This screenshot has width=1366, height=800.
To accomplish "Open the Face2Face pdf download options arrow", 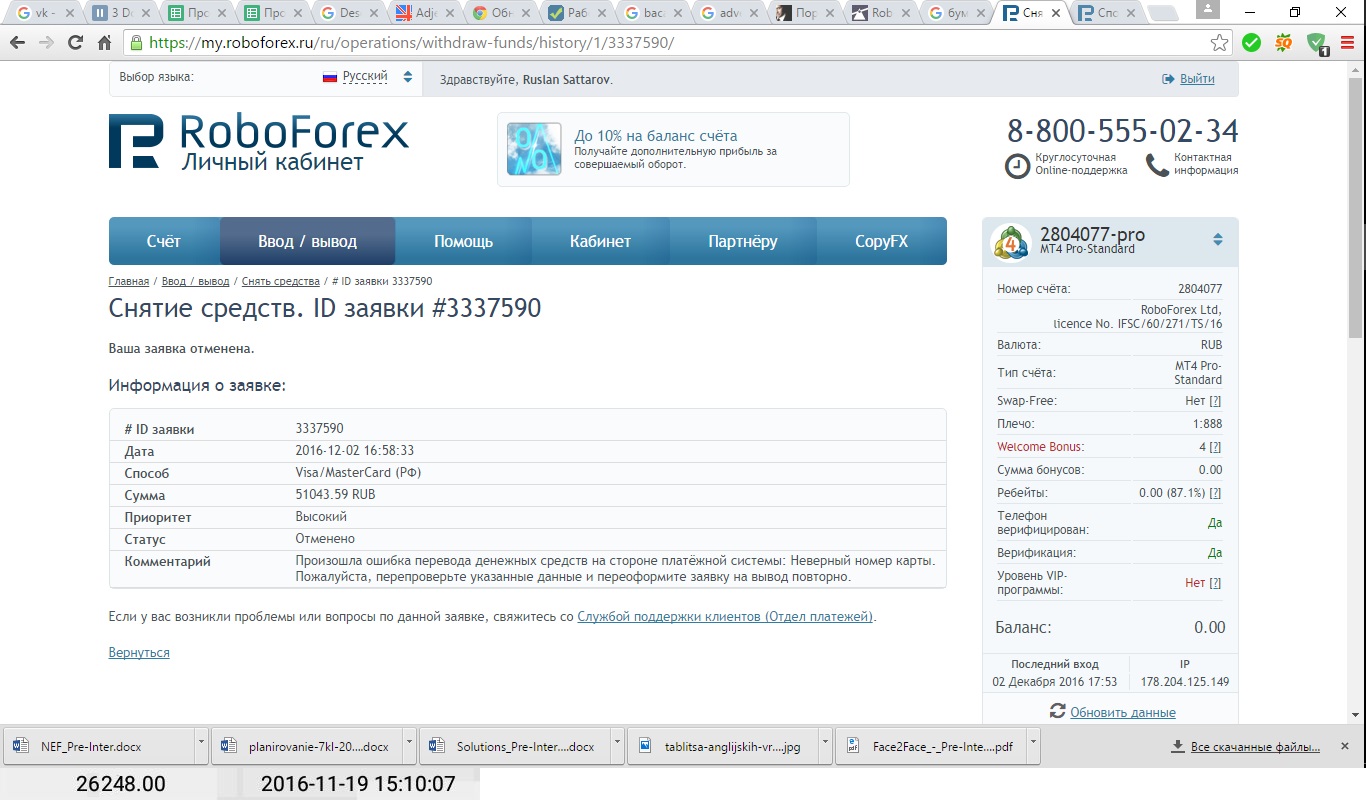I will [x=1034, y=745].
